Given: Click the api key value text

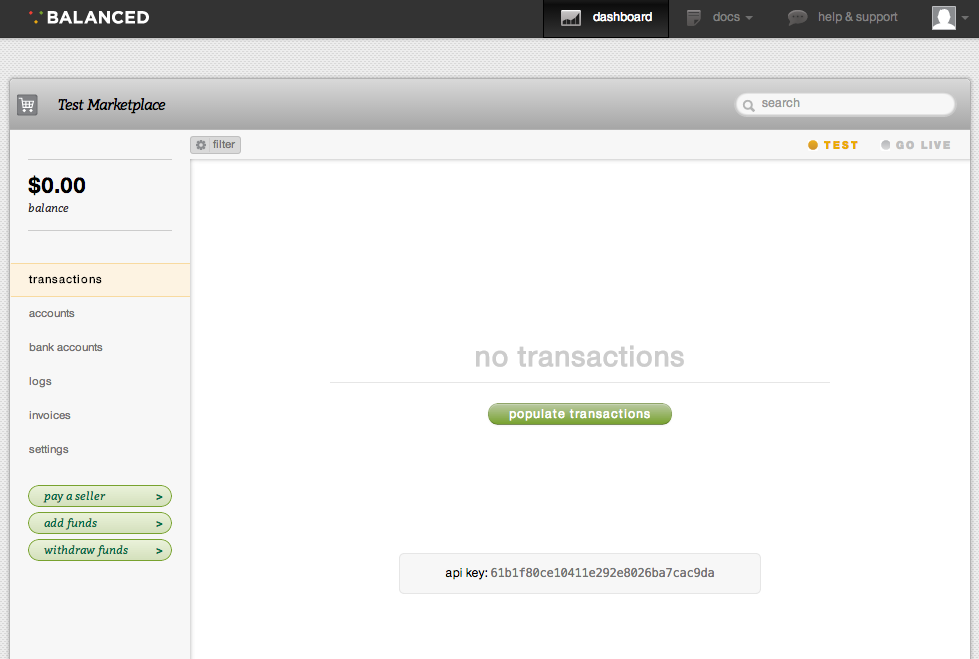Looking at the screenshot, I should [602, 573].
